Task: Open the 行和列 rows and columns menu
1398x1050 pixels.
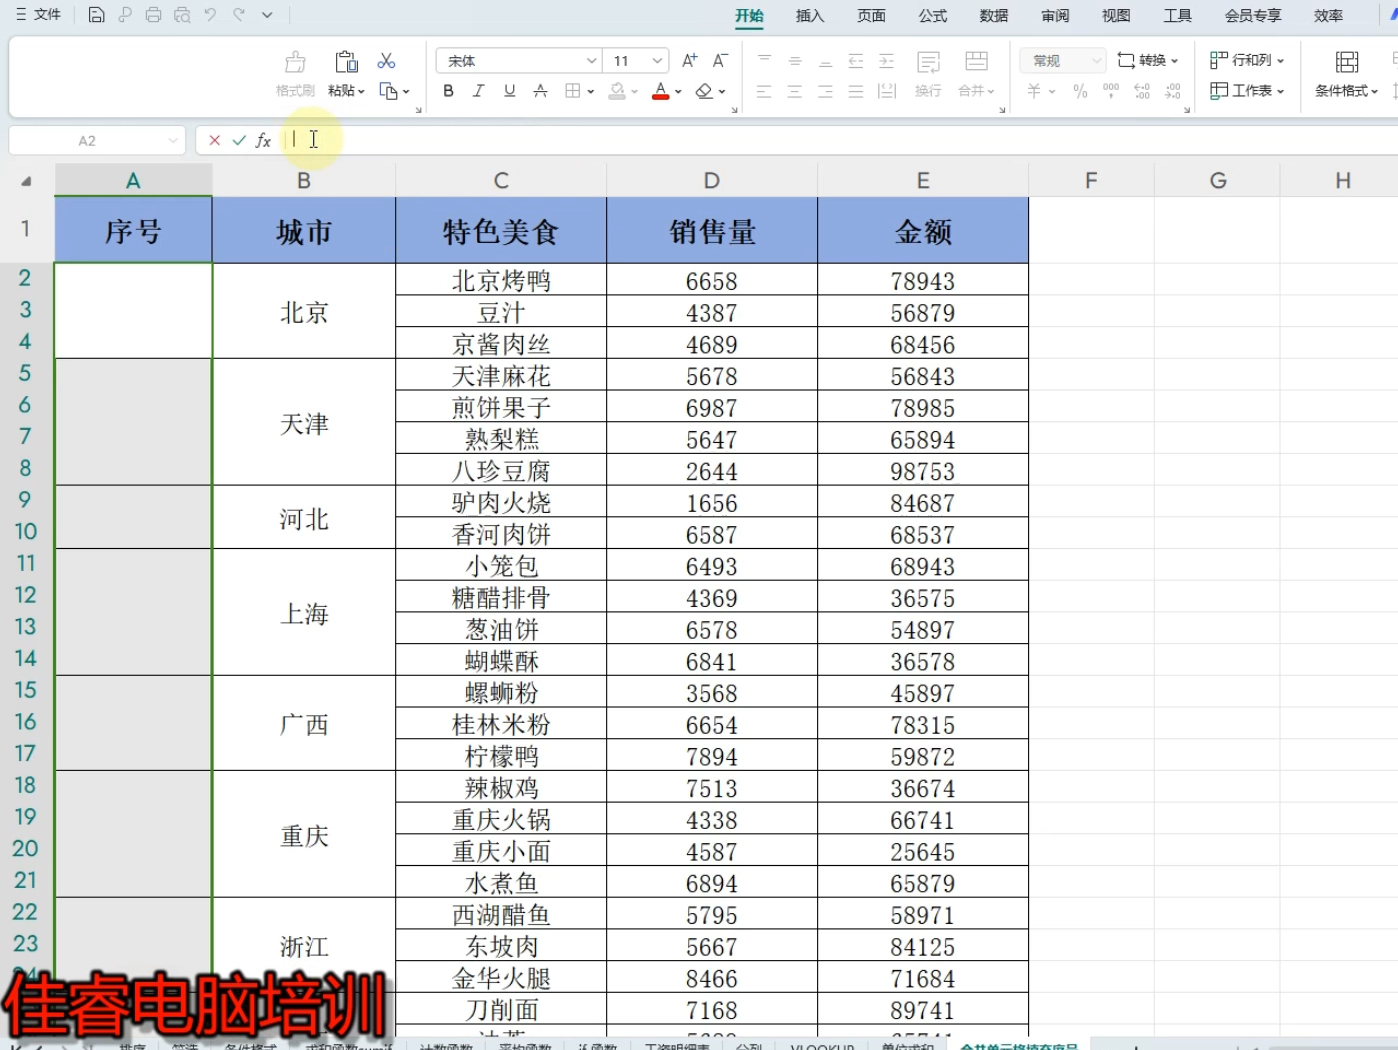Action: point(1246,60)
